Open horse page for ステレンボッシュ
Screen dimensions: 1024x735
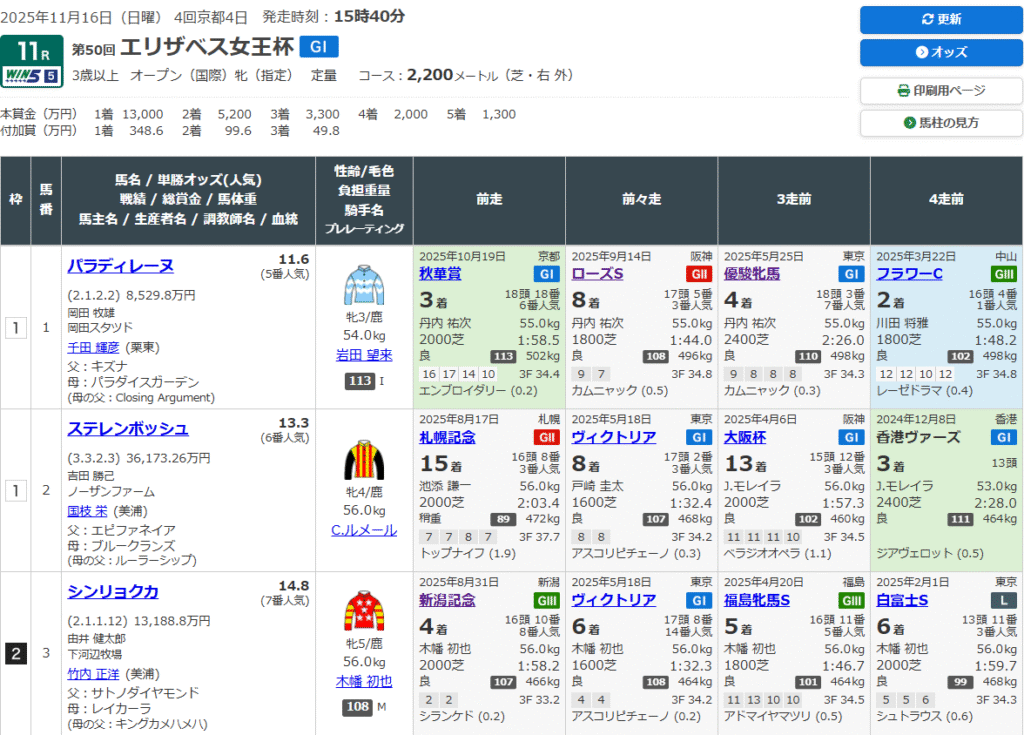tap(127, 429)
